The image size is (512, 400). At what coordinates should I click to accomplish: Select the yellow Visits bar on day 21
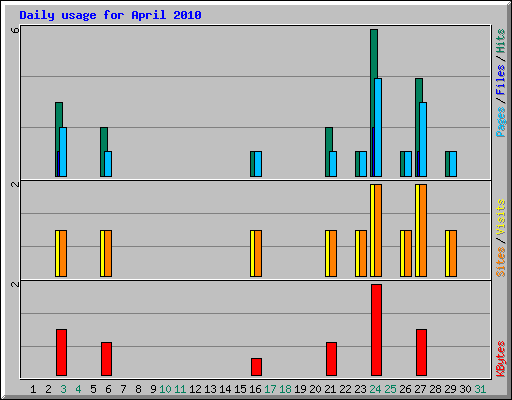click(327, 253)
